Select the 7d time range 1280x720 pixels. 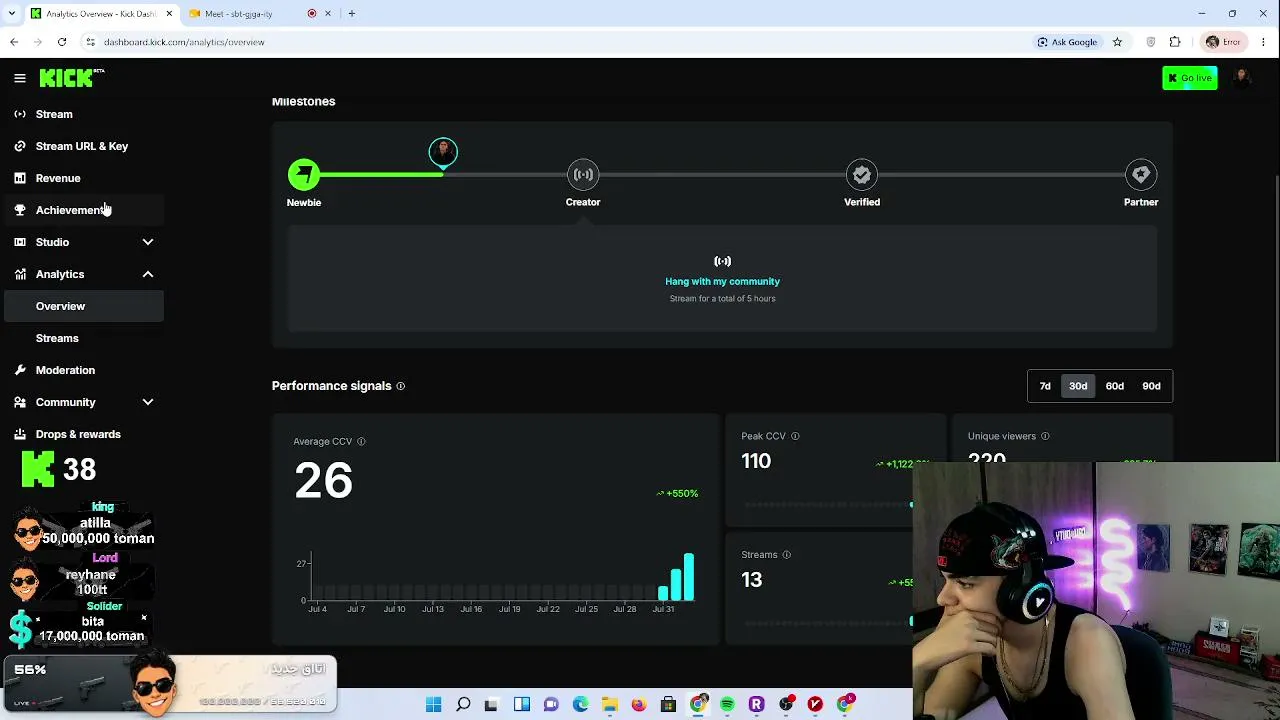click(1045, 386)
